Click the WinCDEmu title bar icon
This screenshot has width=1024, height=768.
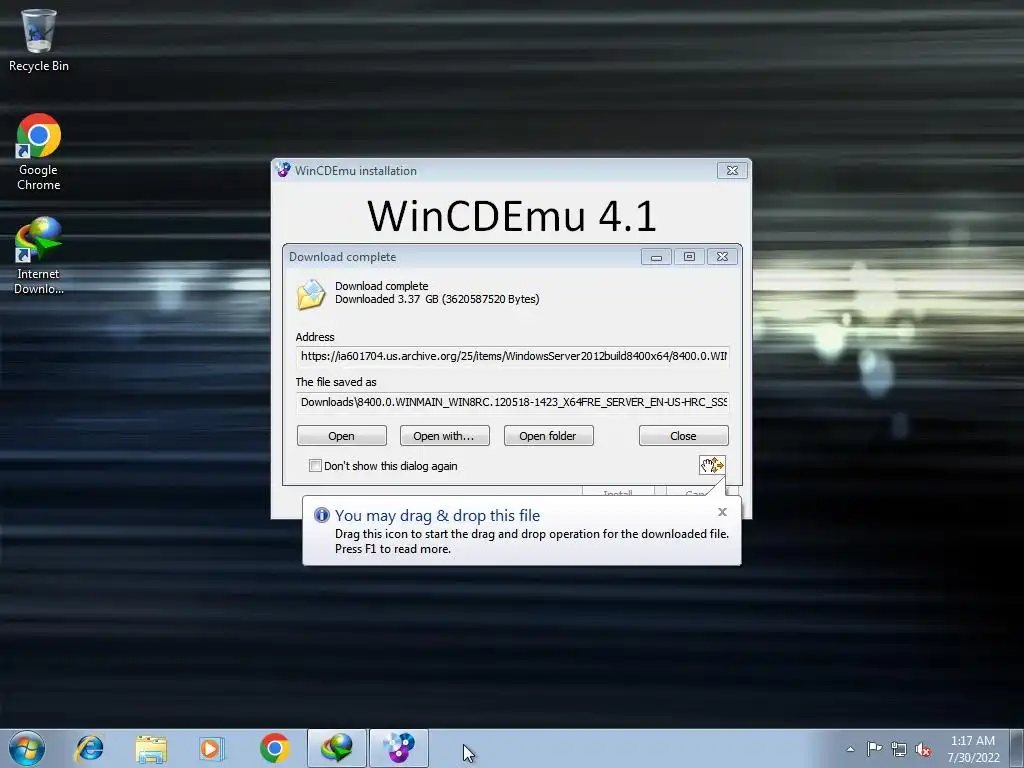pyautogui.click(x=283, y=170)
